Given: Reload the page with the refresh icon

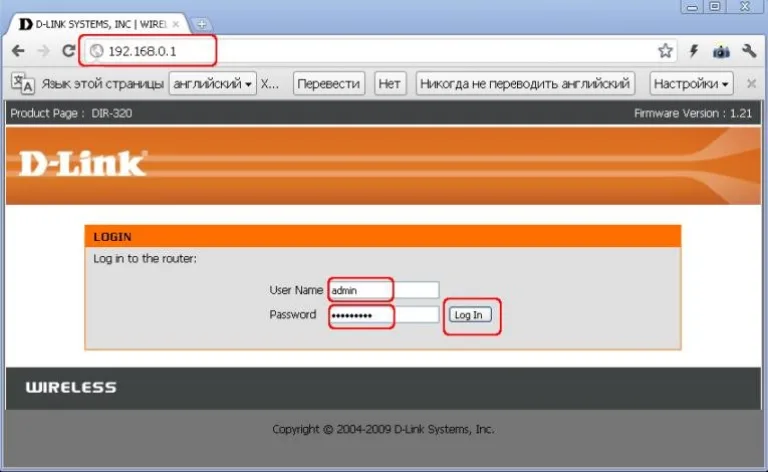Looking at the screenshot, I should (69, 50).
